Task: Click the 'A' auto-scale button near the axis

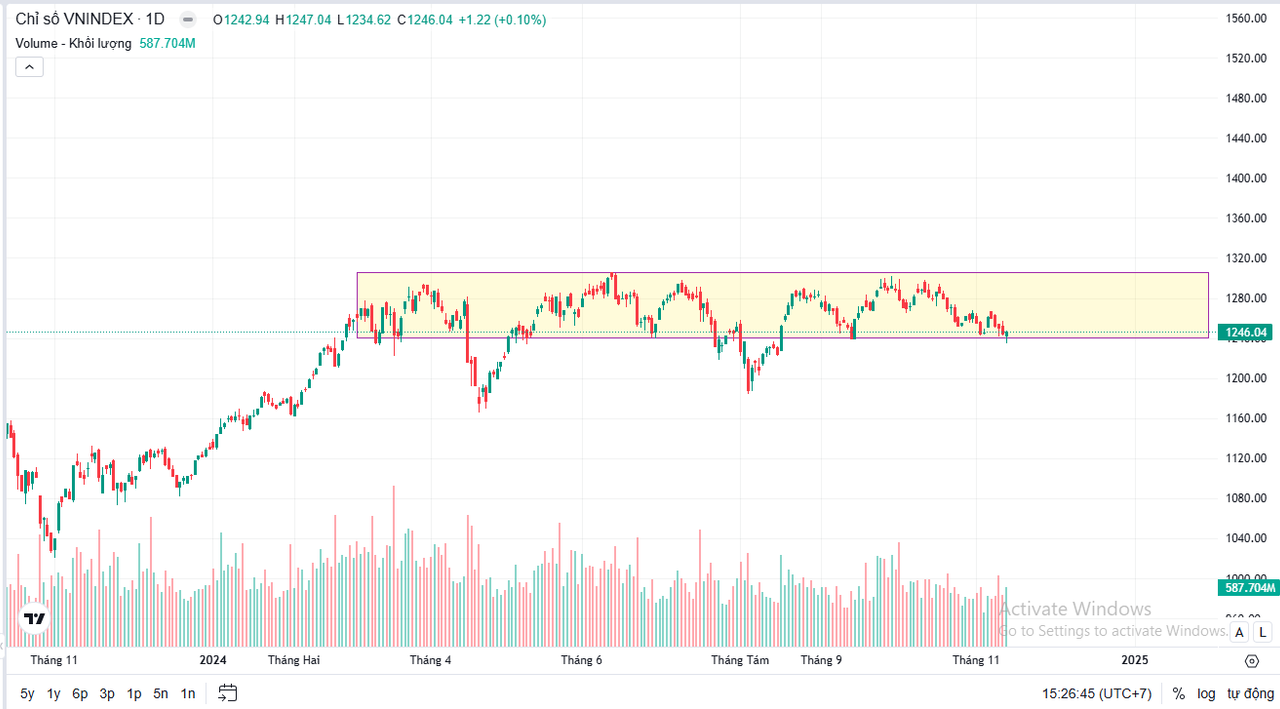Action: 1239,632
